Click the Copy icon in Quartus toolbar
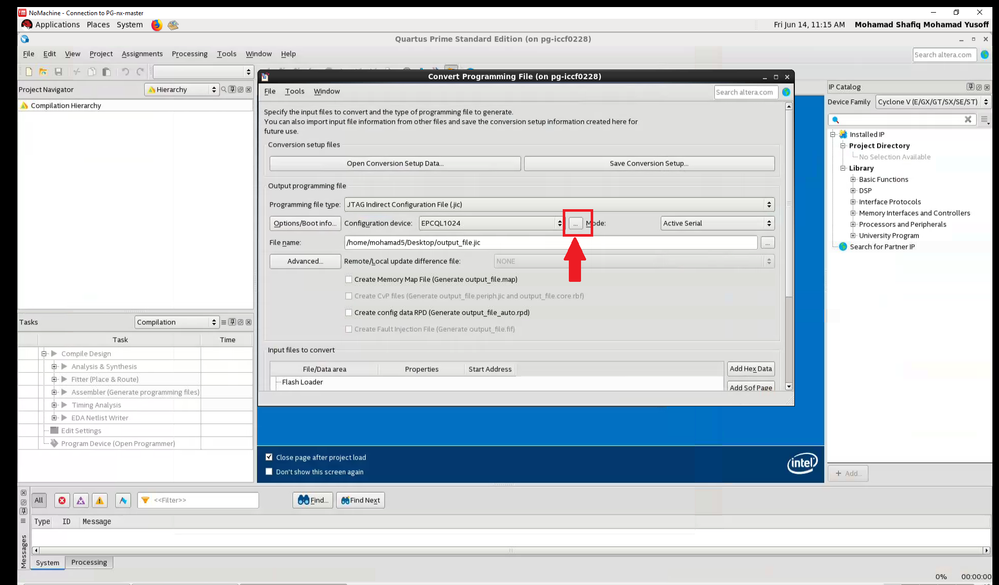Screen dimensions: 999x585 point(92,72)
